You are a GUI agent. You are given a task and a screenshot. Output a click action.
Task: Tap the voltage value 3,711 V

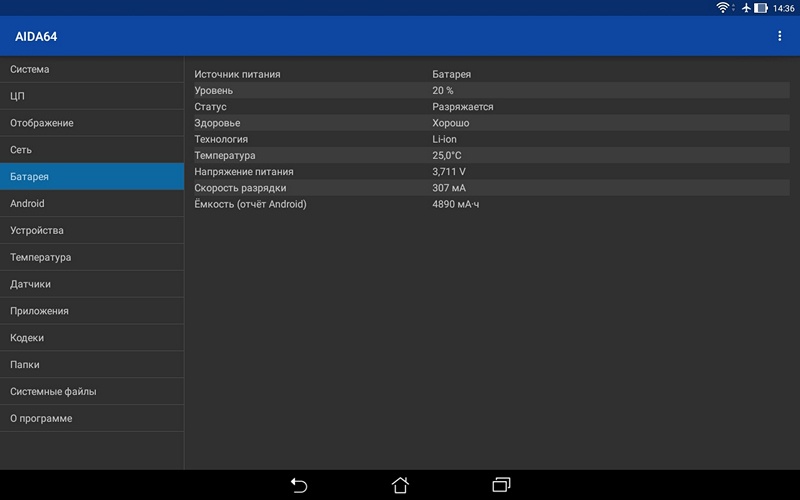click(448, 172)
